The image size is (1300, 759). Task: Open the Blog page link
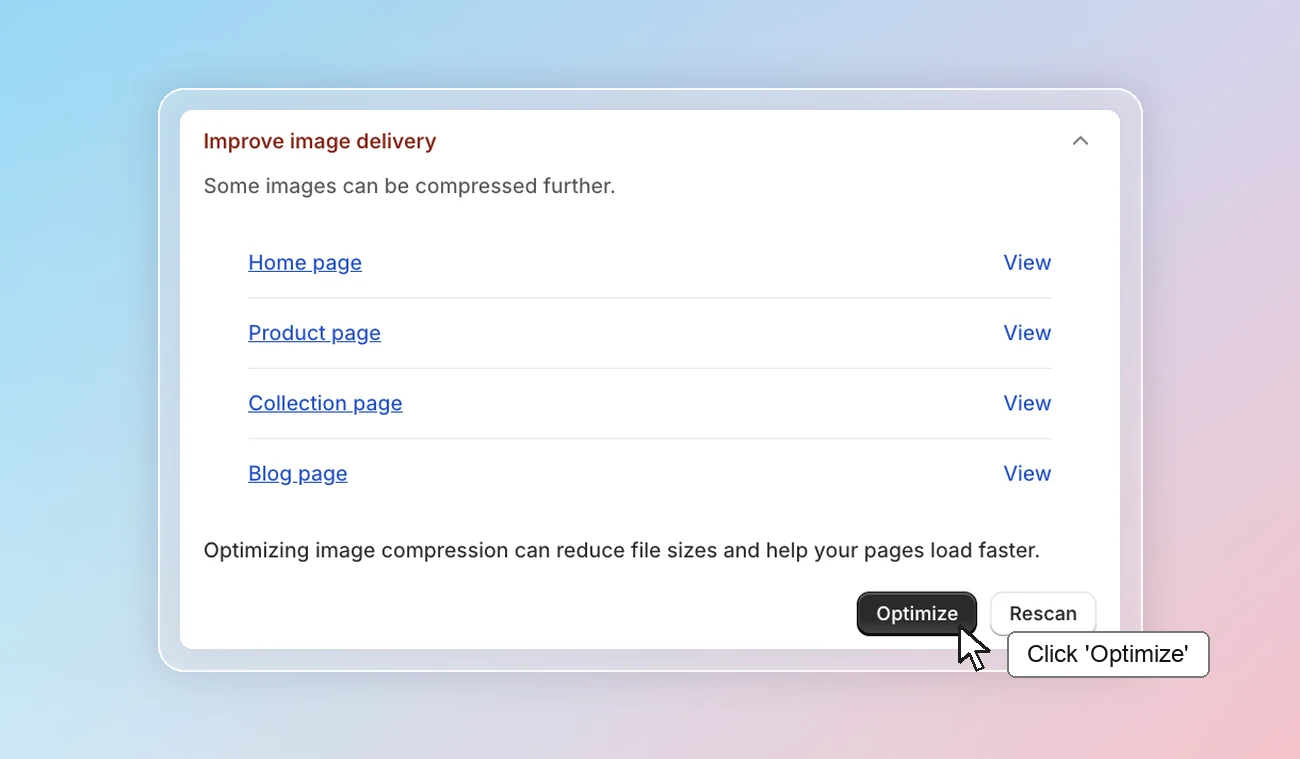[x=298, y=473]
